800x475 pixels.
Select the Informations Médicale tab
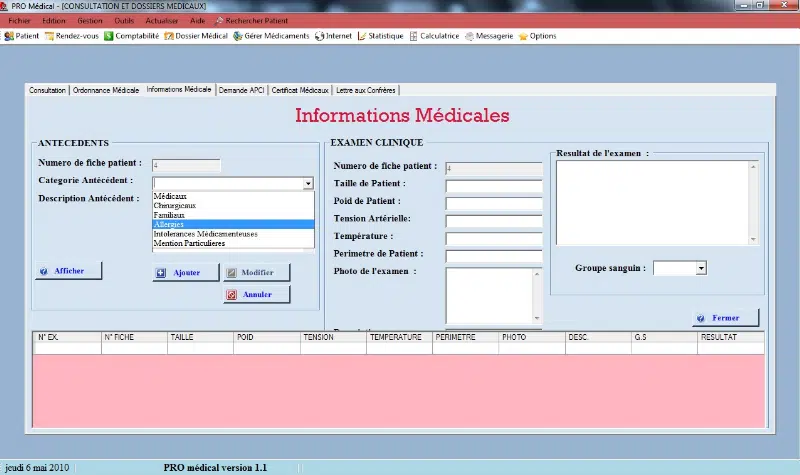[179, 89]
